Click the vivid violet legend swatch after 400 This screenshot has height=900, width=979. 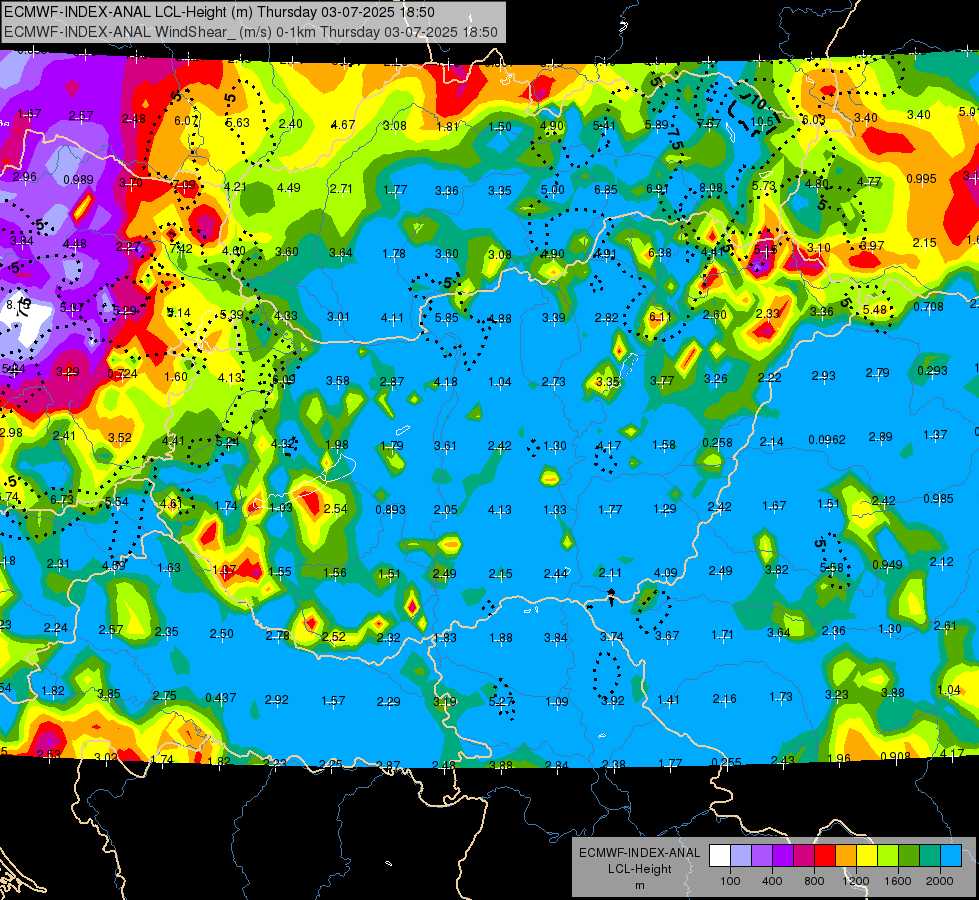tap(783, 855)
